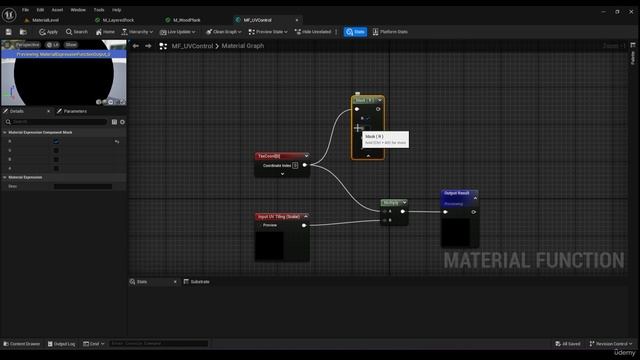Click Material Graph in the breadcrumb
This screenshot has height=360, width=640.
(243, 46)
